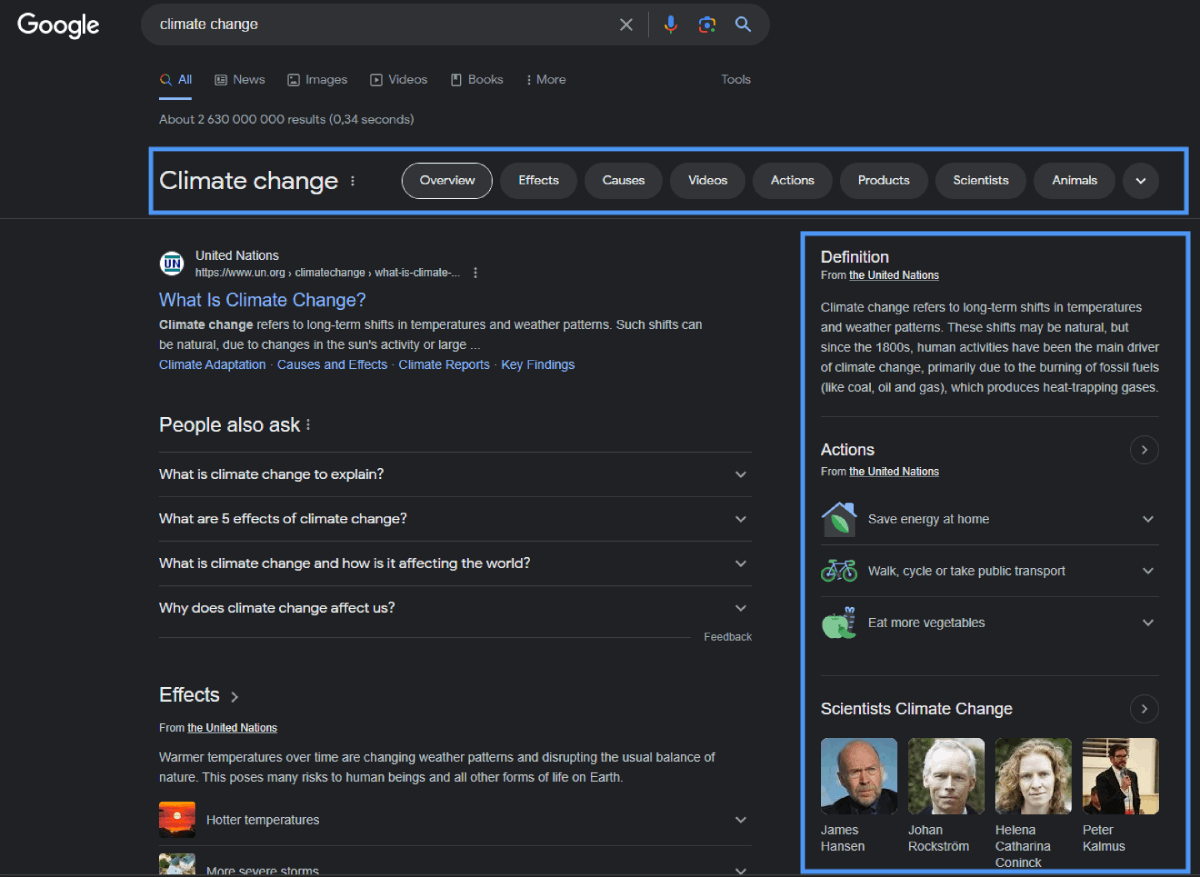Viewport: 1200px width, 877px height.
Task: Open James Hansen's thumbnail photo
Action: tap(859, 775)
